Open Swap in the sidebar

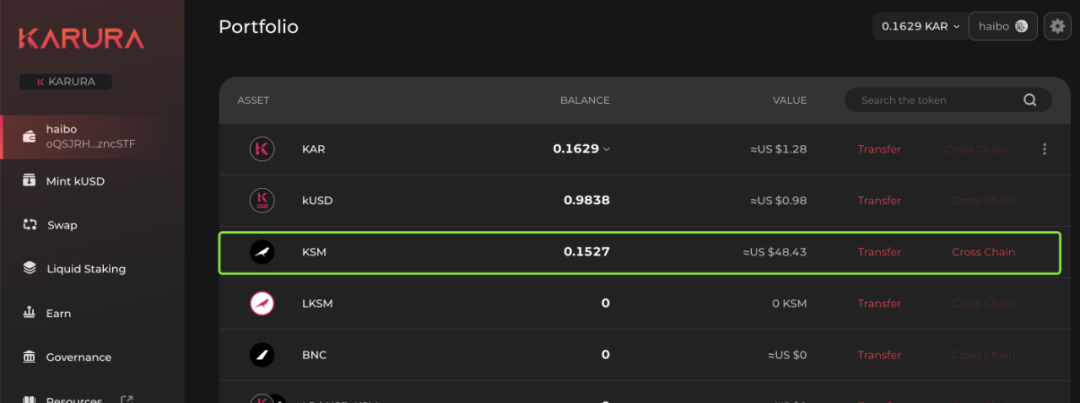[62, 225]
